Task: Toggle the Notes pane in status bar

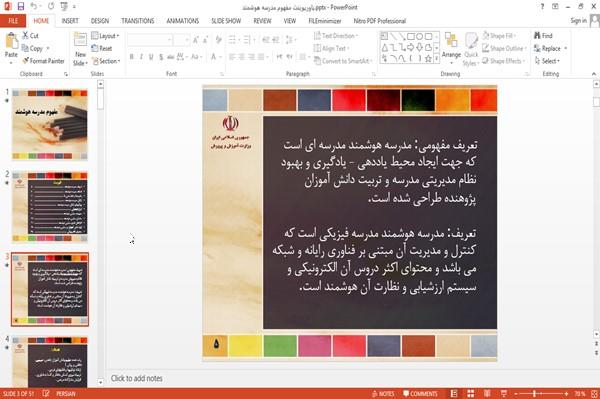Action: pyautogui.click(x=383, y=393)
